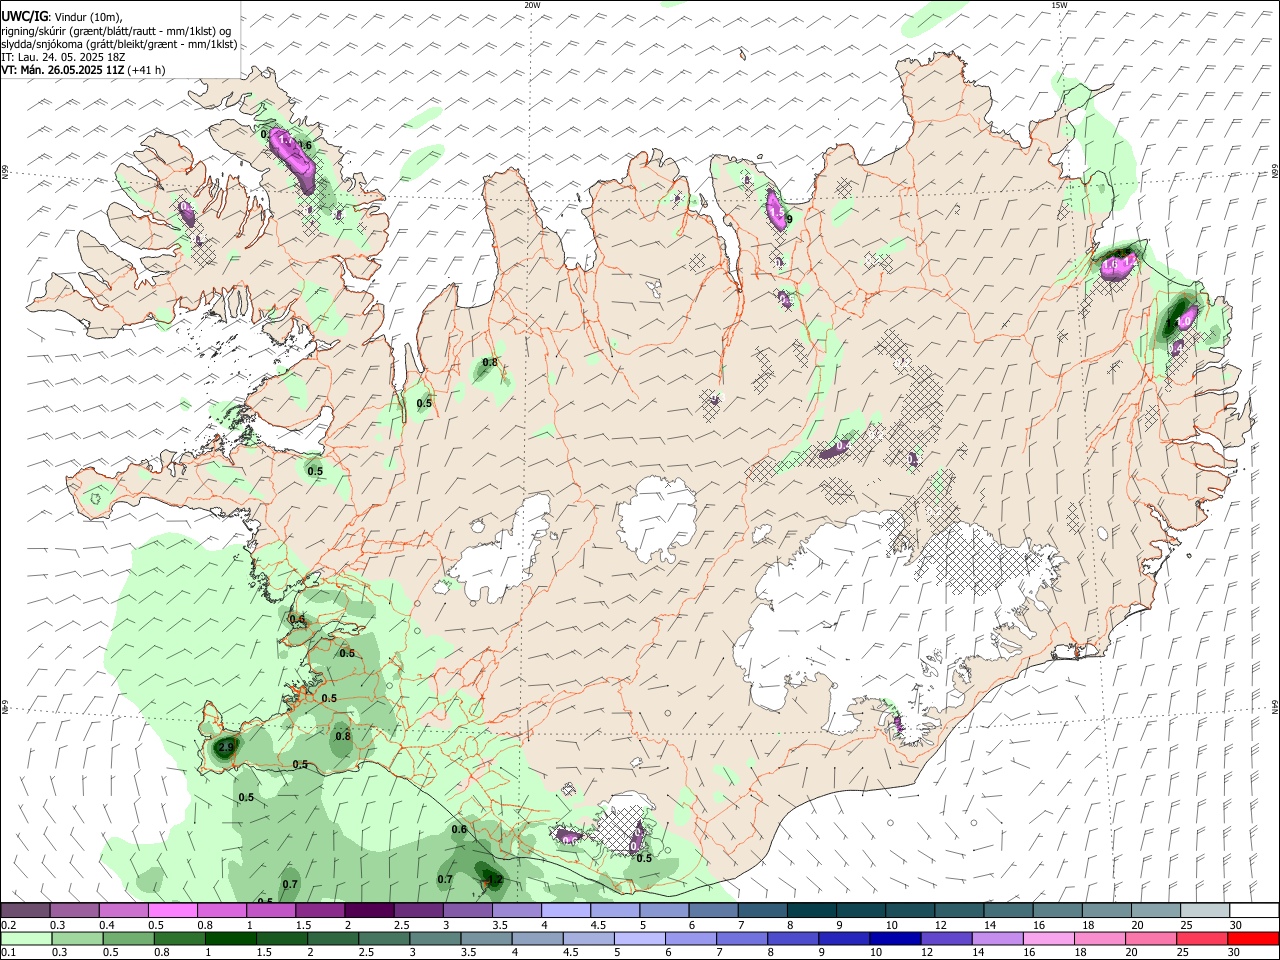Select the medium green 0.5 swatch, lower legend

128,938
